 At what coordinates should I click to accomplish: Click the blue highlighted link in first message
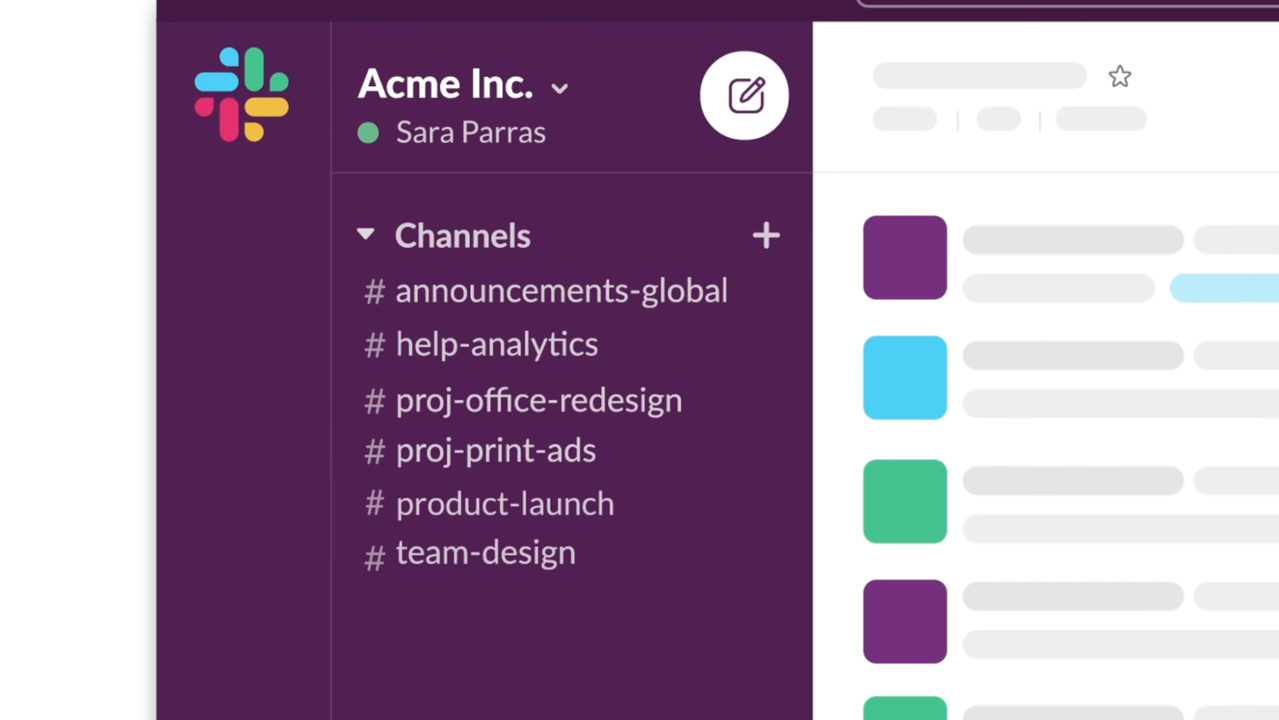pos(1223,289)
